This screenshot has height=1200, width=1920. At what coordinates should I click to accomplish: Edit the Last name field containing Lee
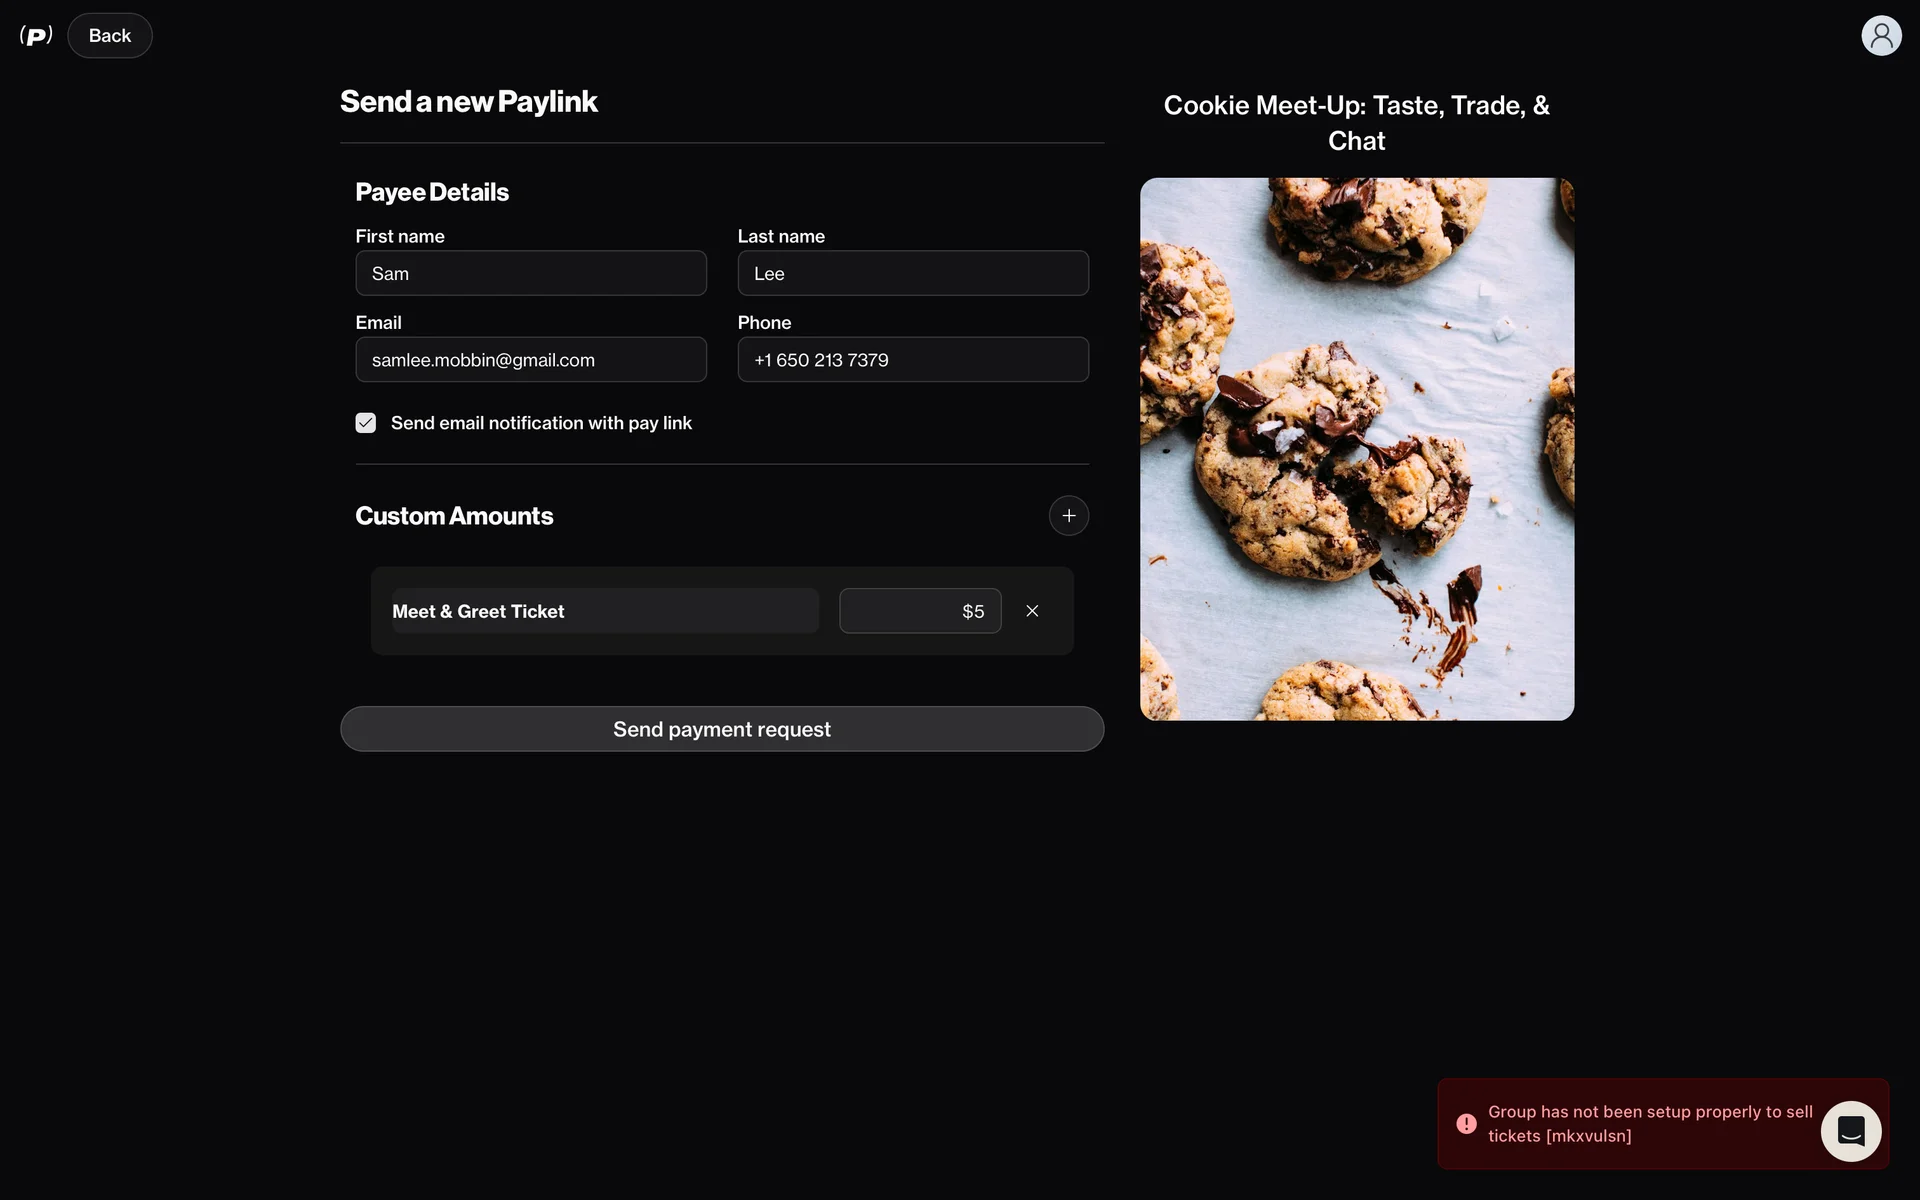coord(912,274)
